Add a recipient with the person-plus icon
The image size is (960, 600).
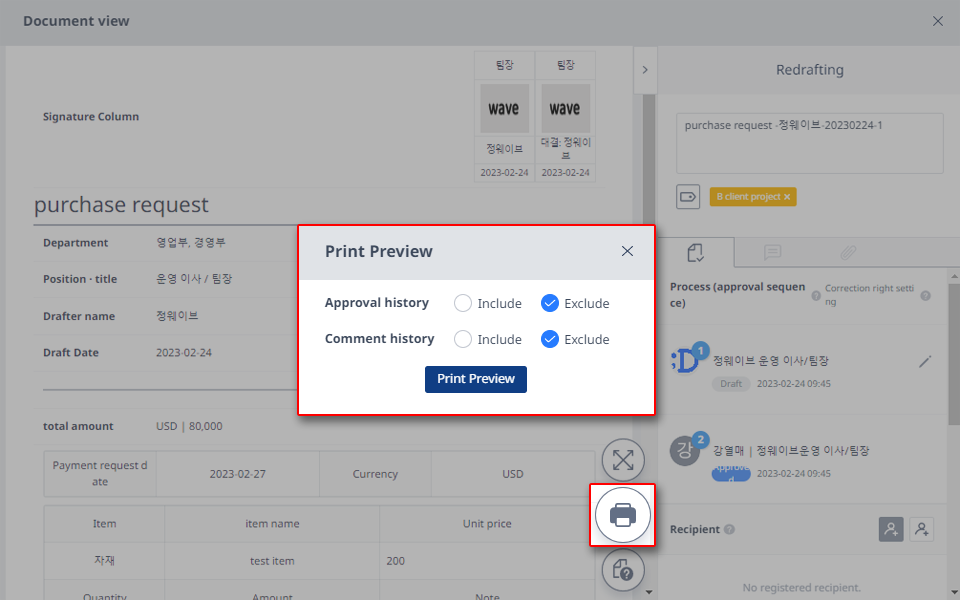pos(891,529)
